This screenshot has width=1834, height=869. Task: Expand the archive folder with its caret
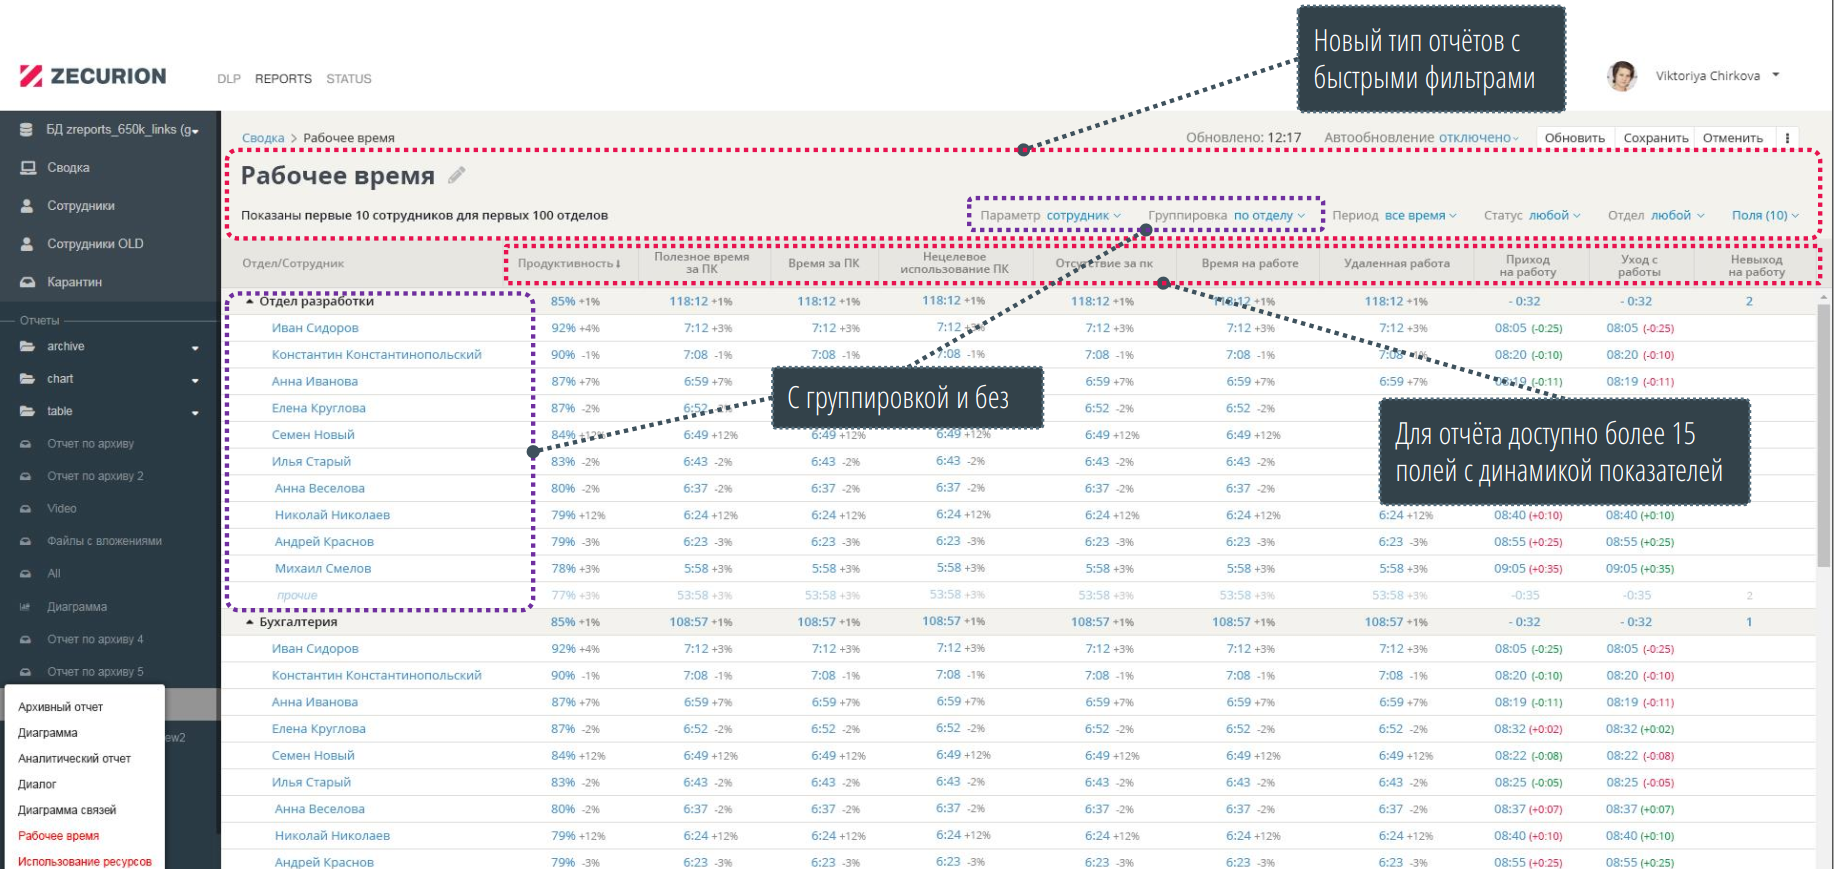point(195,348)
